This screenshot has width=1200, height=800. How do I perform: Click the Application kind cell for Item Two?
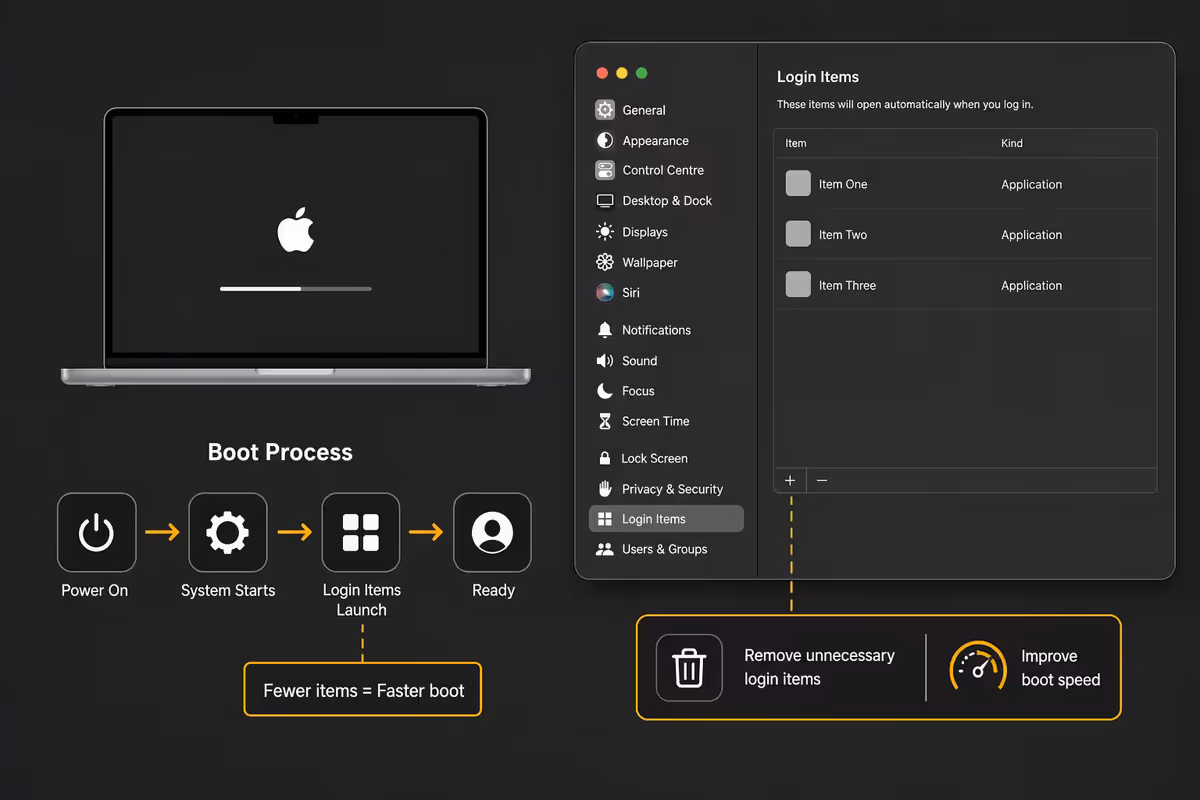[1031, 235]
